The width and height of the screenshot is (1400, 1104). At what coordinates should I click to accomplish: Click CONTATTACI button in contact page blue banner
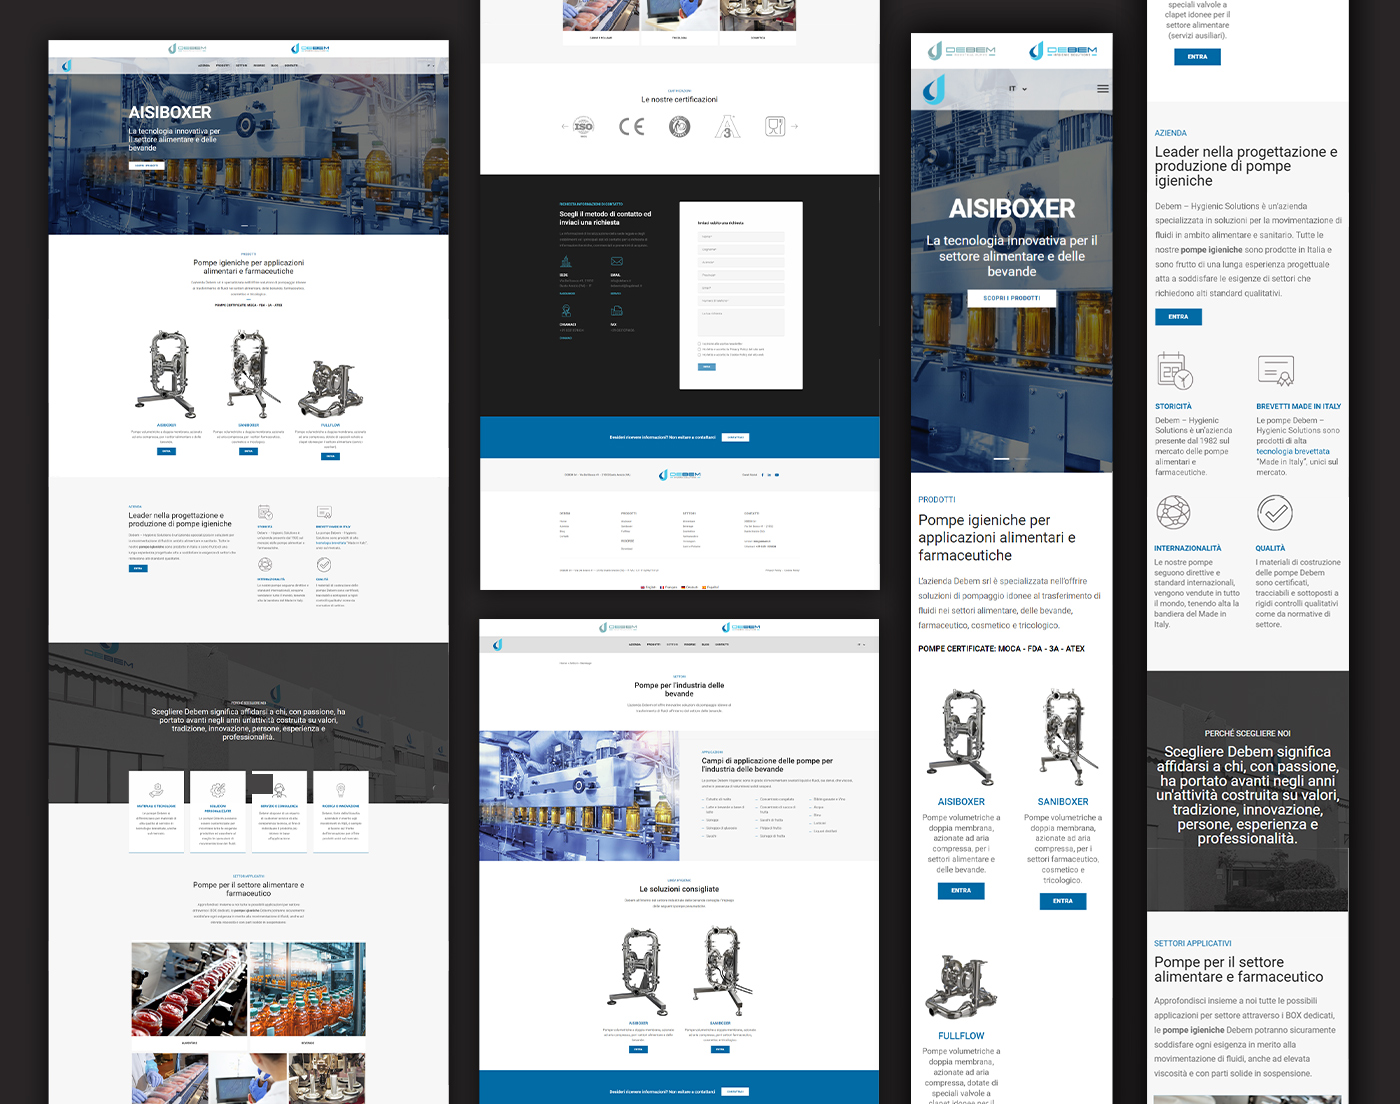tap(735, 437)
